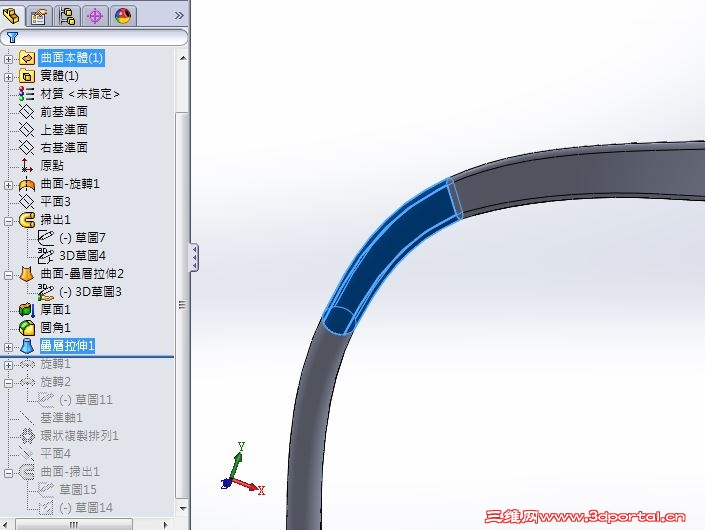Expand the 曲面本體(1) folder
Screen dimensions: 705x530
tap(8, 58)
